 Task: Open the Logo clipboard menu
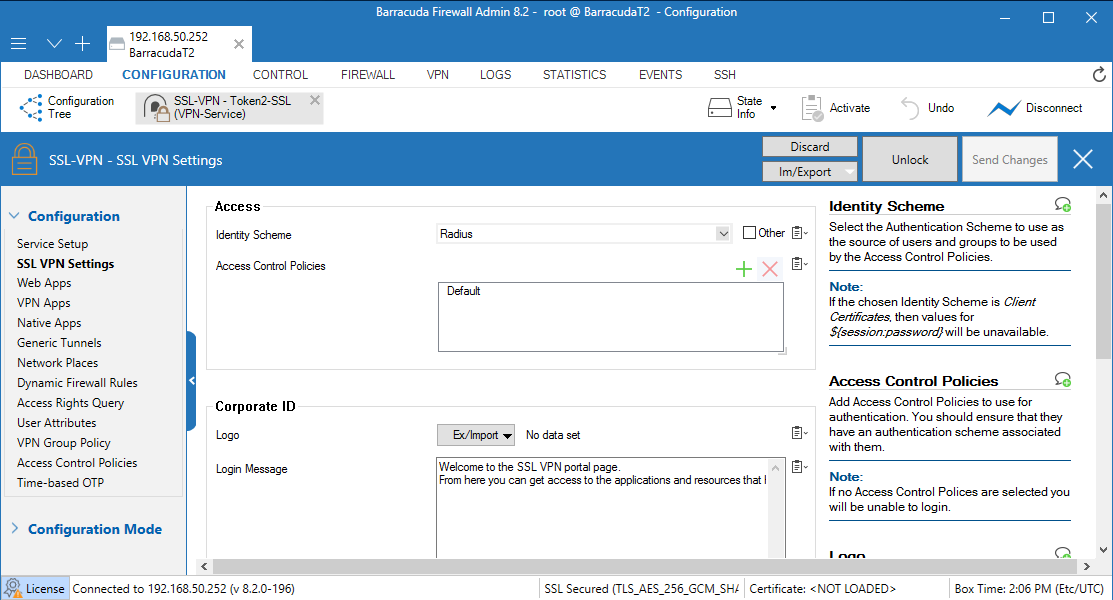(x=799, y=433)
